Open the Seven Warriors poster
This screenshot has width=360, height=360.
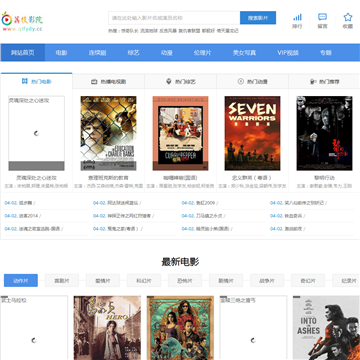pyautogui.click(x=252, y=133)
